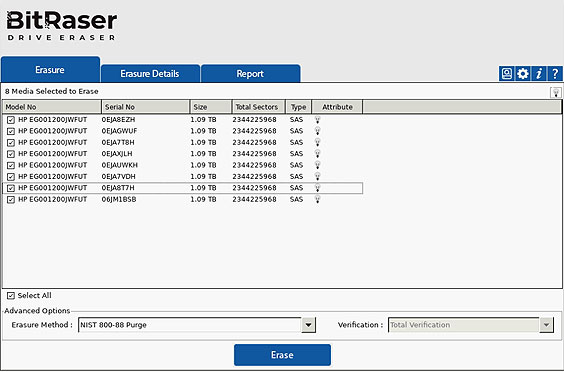Click attribute bulb icon for serial 0EJA8EZH
564x372 pixels.
317,120
